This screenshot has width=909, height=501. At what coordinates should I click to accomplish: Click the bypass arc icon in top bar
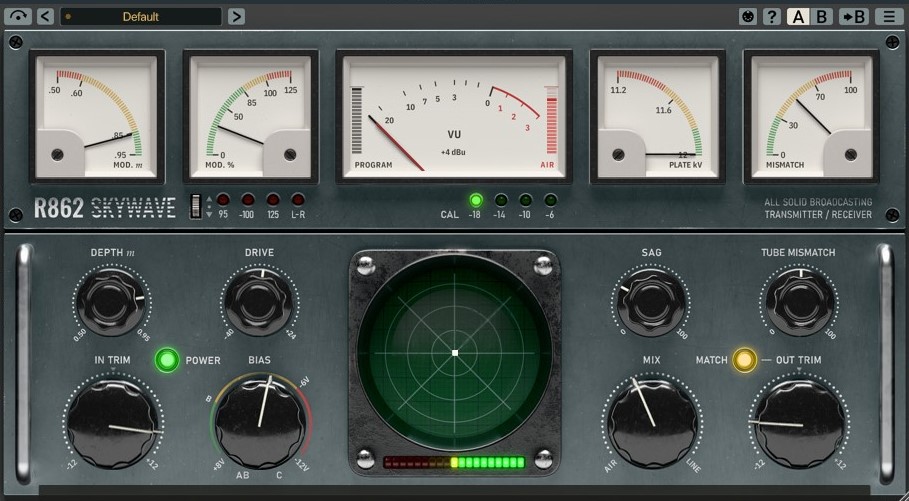17,16
